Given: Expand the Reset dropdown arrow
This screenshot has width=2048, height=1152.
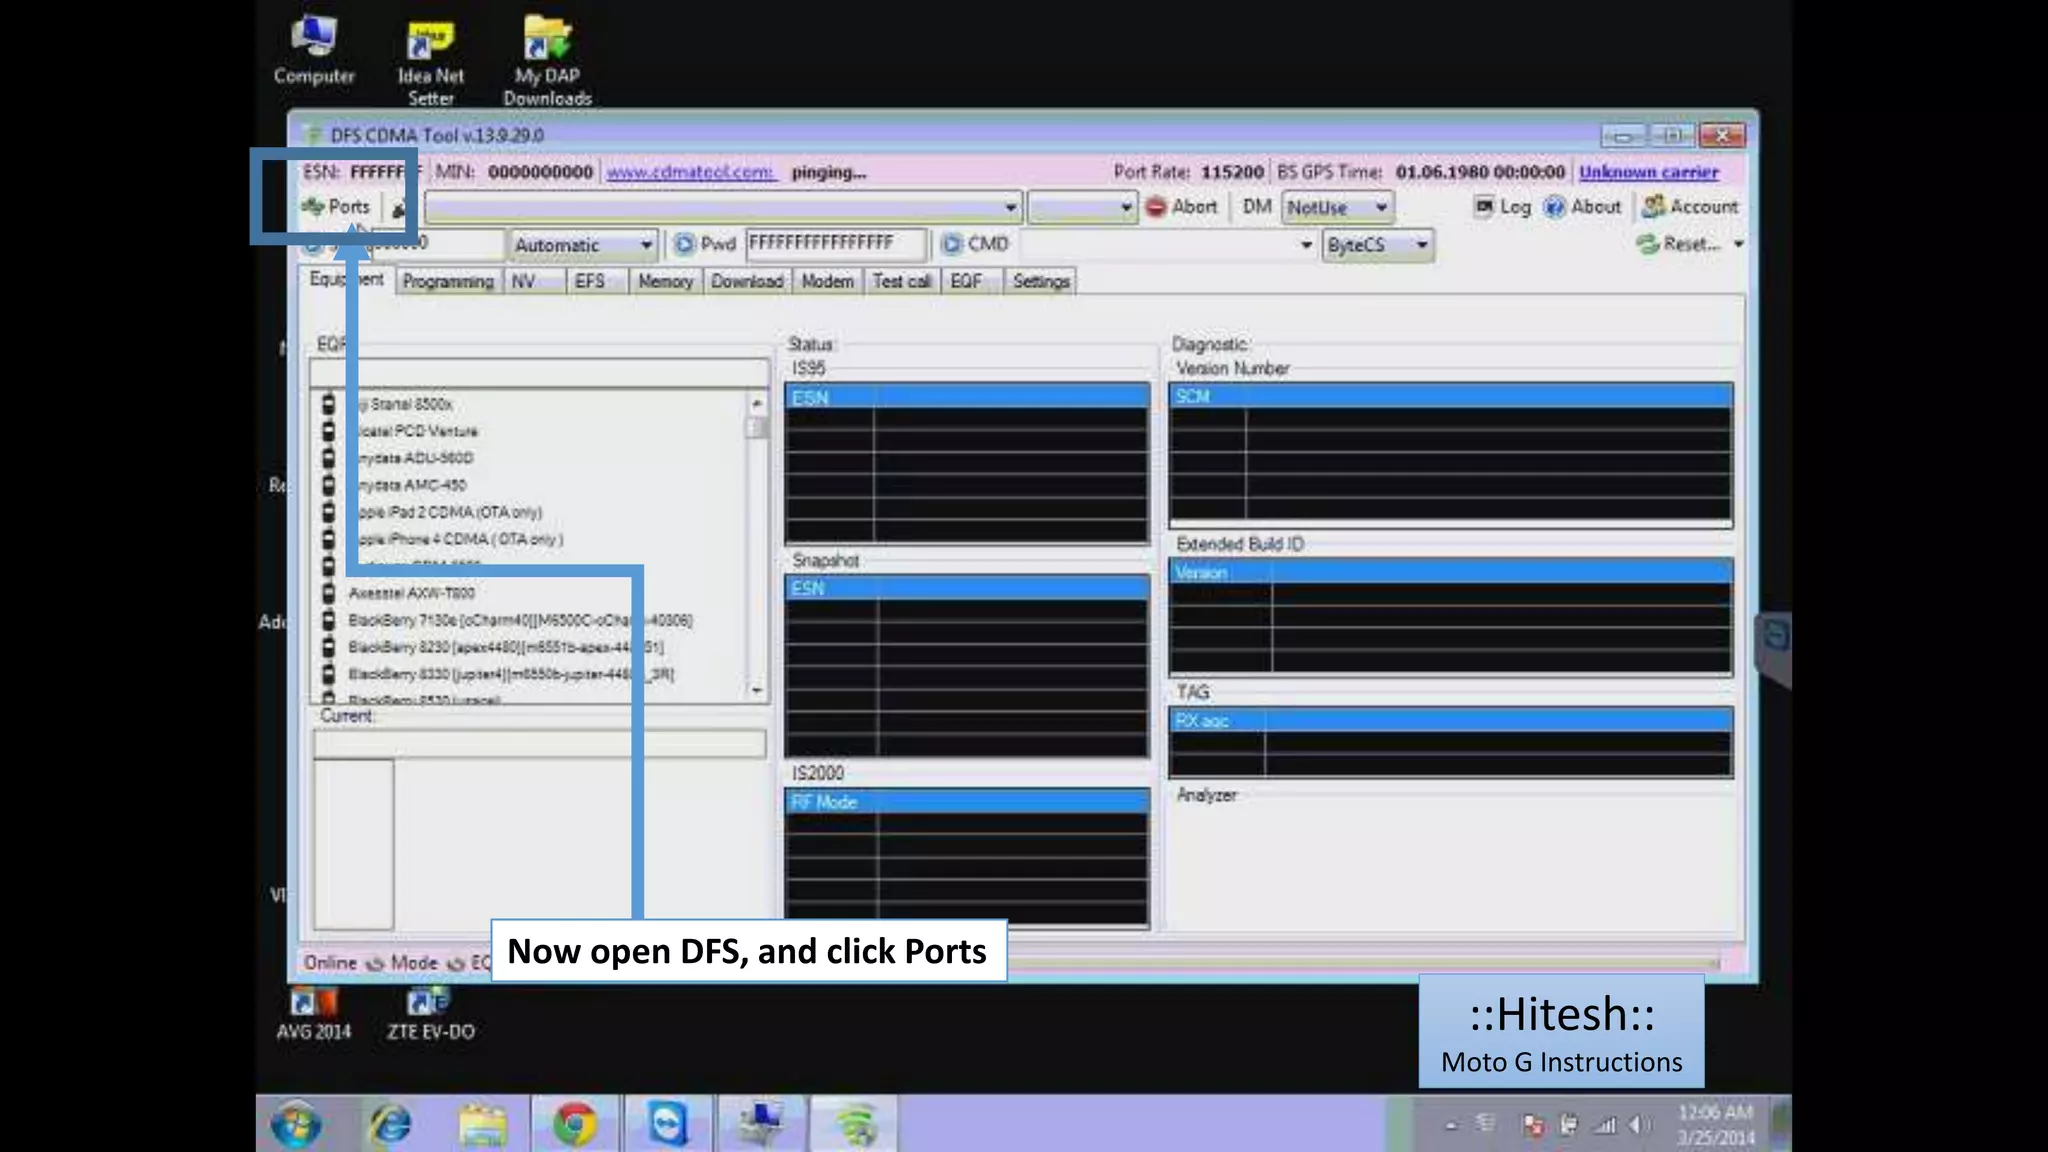Looking at the screenshot, I should [x=1738, y=244].
